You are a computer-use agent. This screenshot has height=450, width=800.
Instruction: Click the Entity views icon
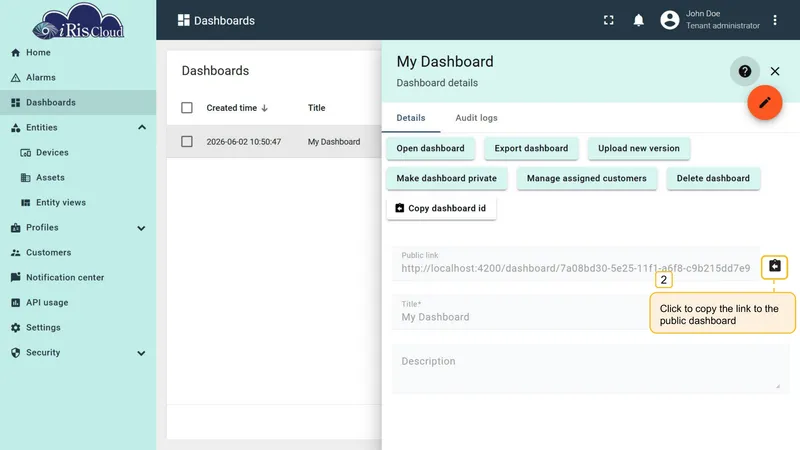click(26, 203)
